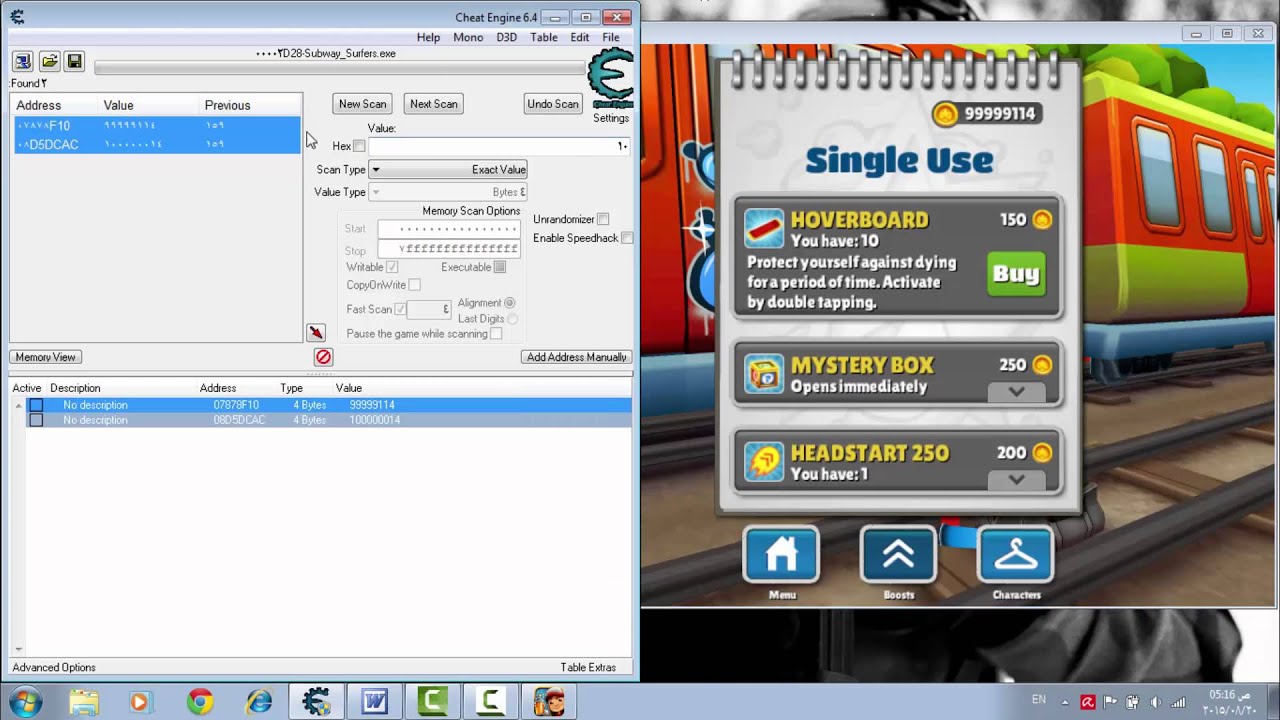Click the Start address field
This screenshot has width=1280, height=720.
(x=449, y=229)
